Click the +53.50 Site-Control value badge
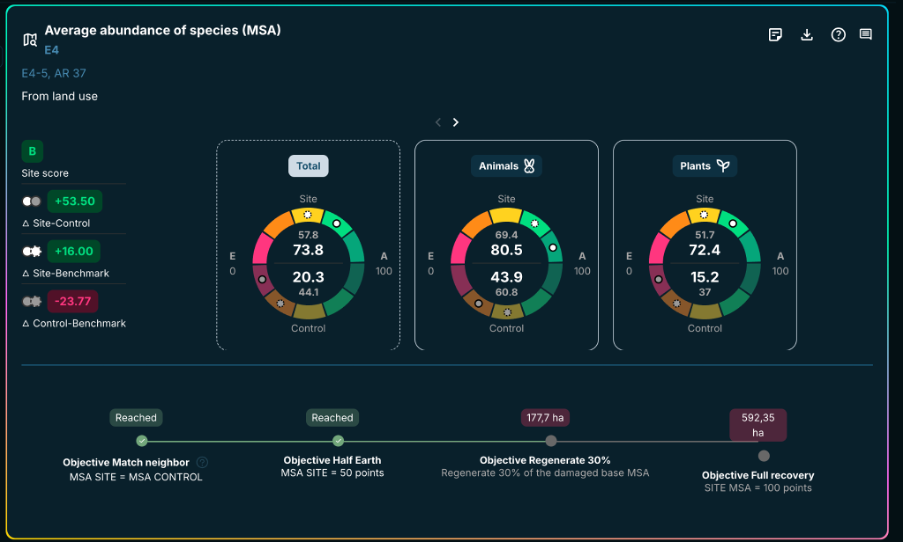This screenshot has height=542, width=904. [x=75, y=201]
